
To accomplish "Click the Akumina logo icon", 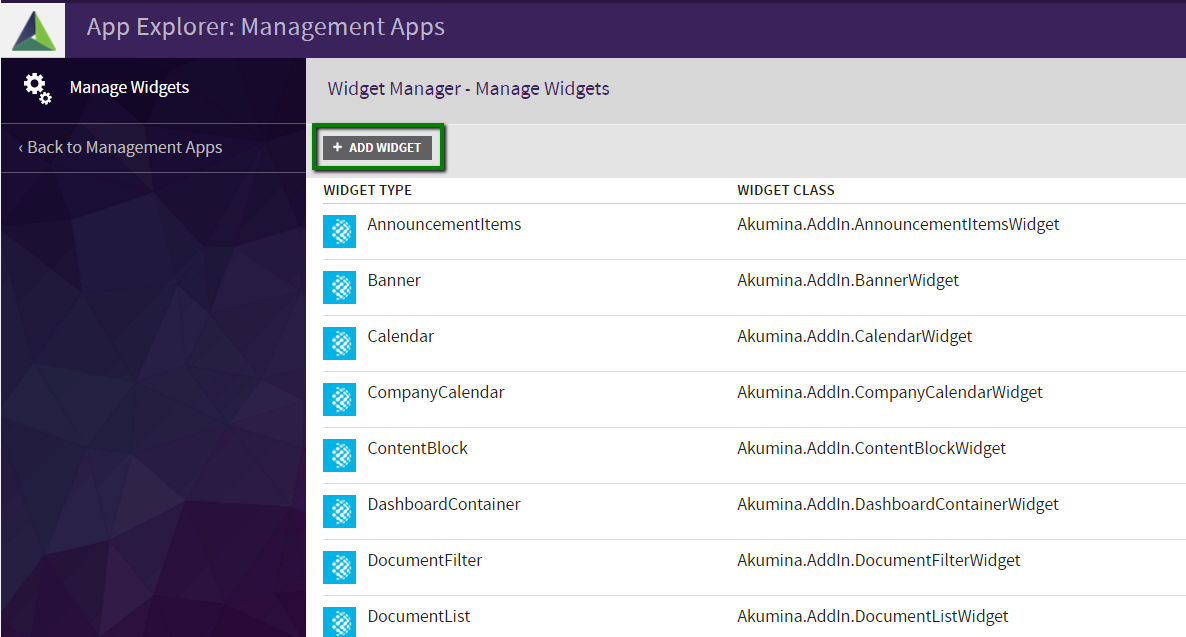I will [x=33, y=30].
